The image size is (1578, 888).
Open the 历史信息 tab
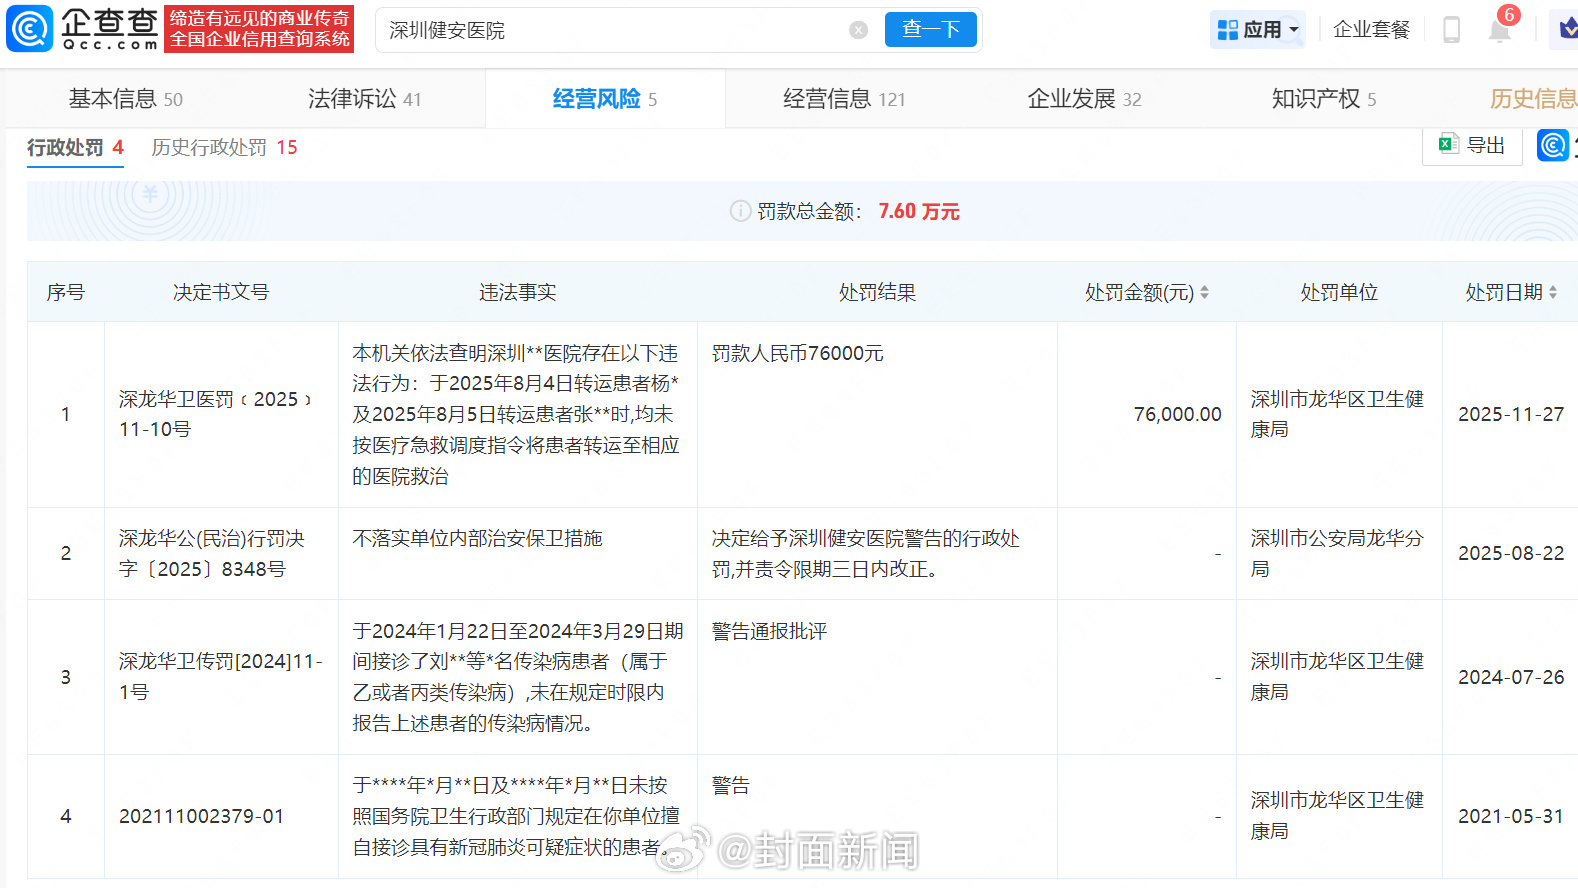pos(1532,99)
